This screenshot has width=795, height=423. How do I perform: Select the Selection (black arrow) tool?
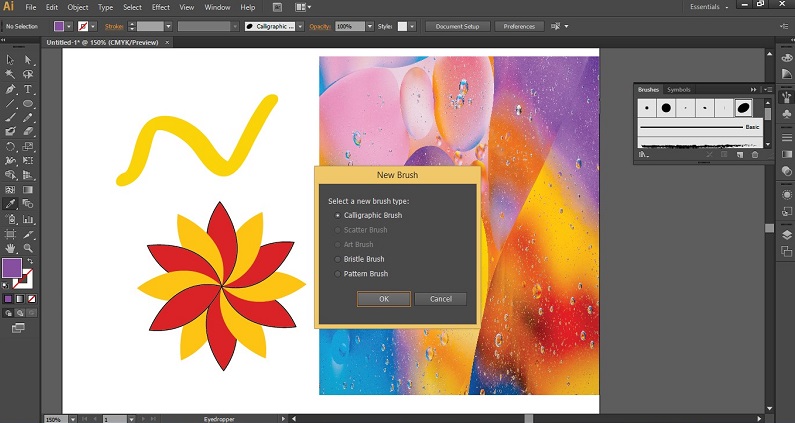click(10, 60)
